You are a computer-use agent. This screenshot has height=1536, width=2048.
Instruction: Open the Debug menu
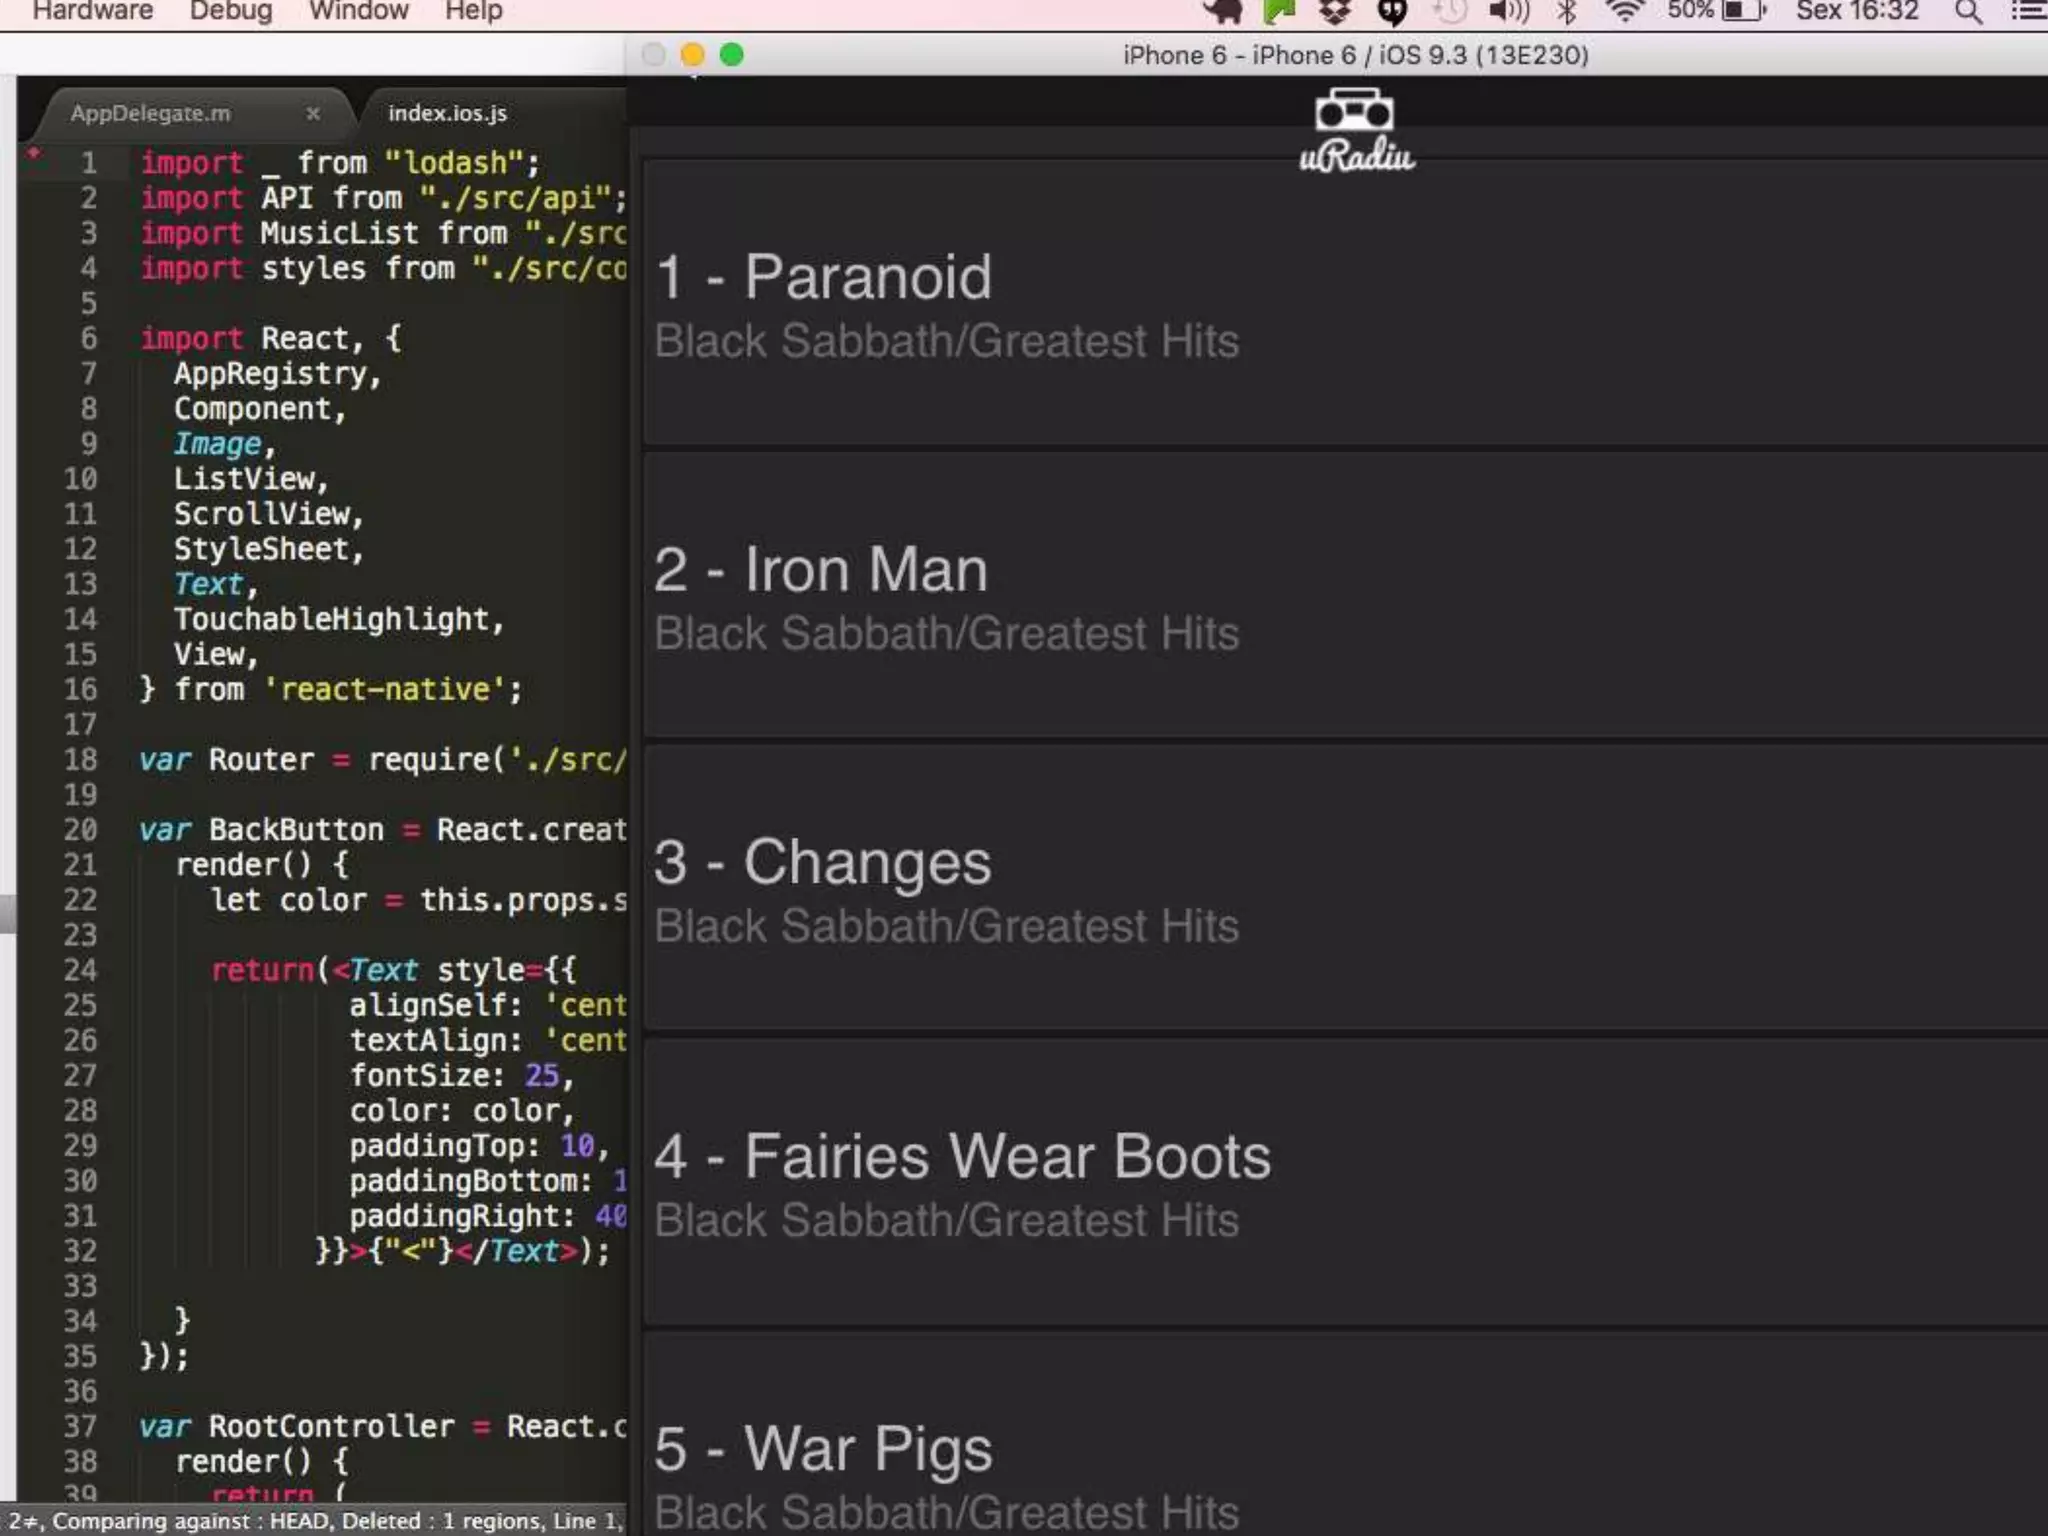tap(231, 12)
